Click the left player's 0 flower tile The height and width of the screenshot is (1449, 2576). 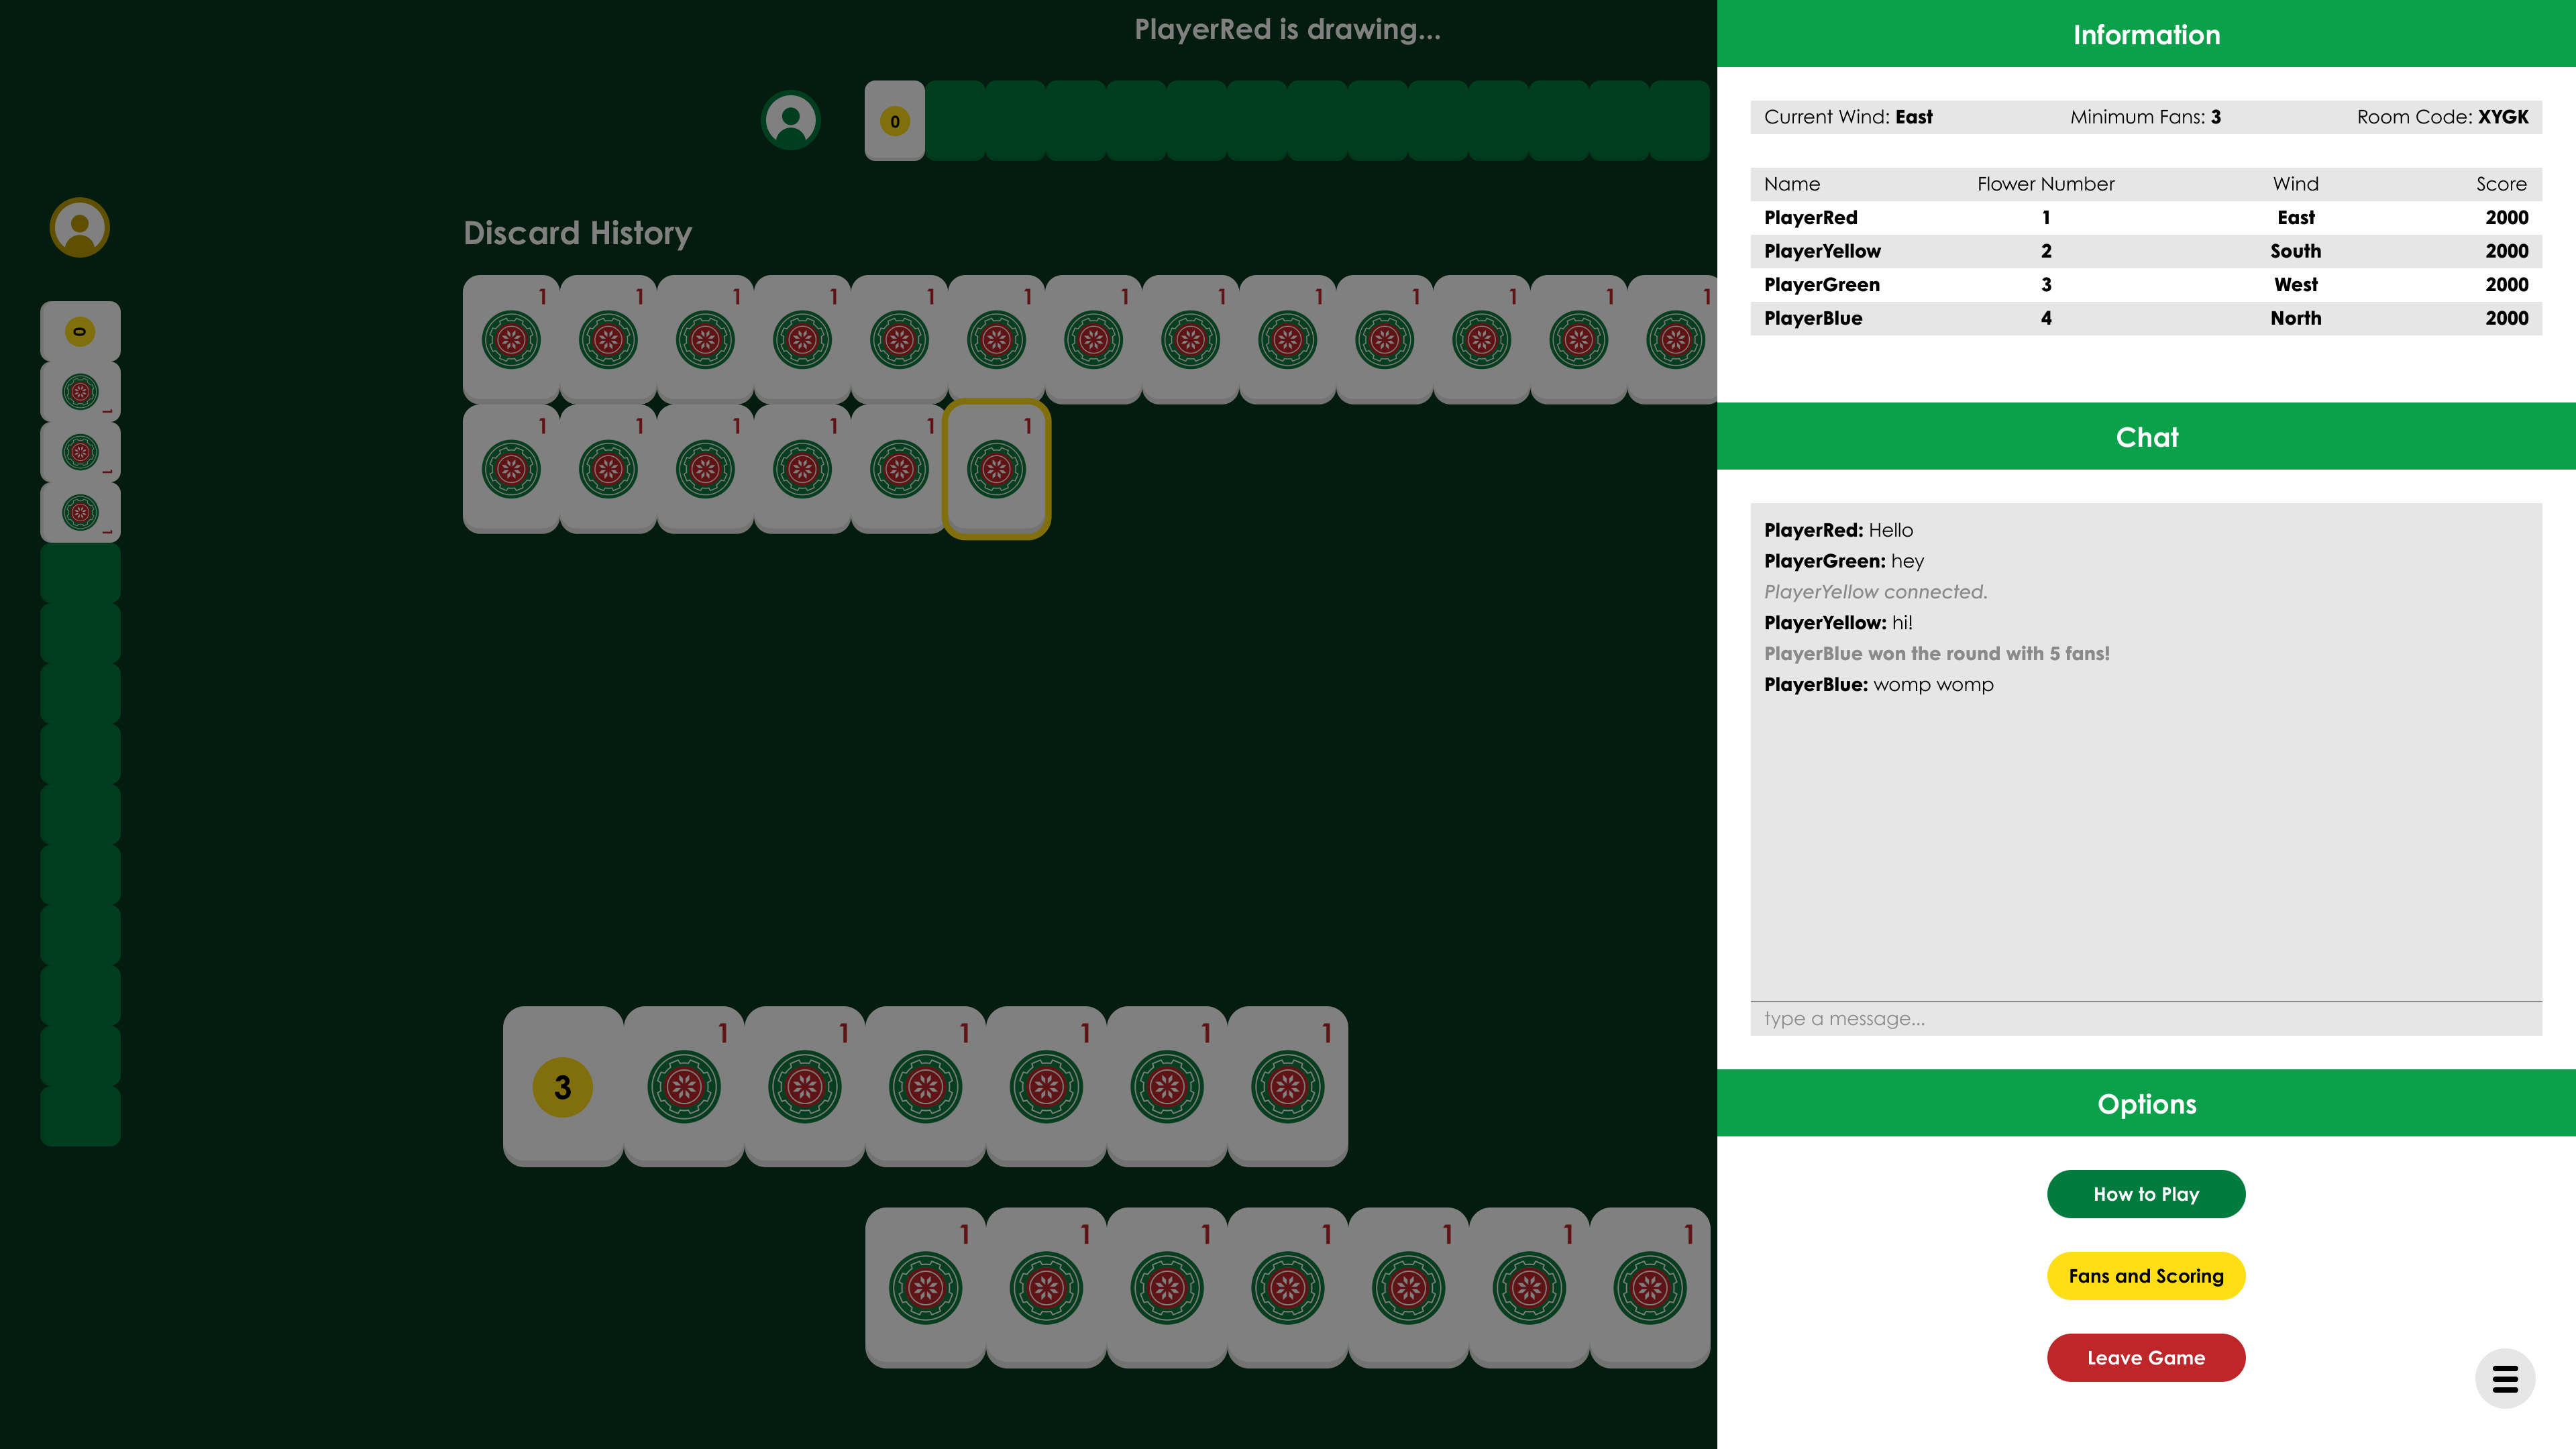coord(80,331)
